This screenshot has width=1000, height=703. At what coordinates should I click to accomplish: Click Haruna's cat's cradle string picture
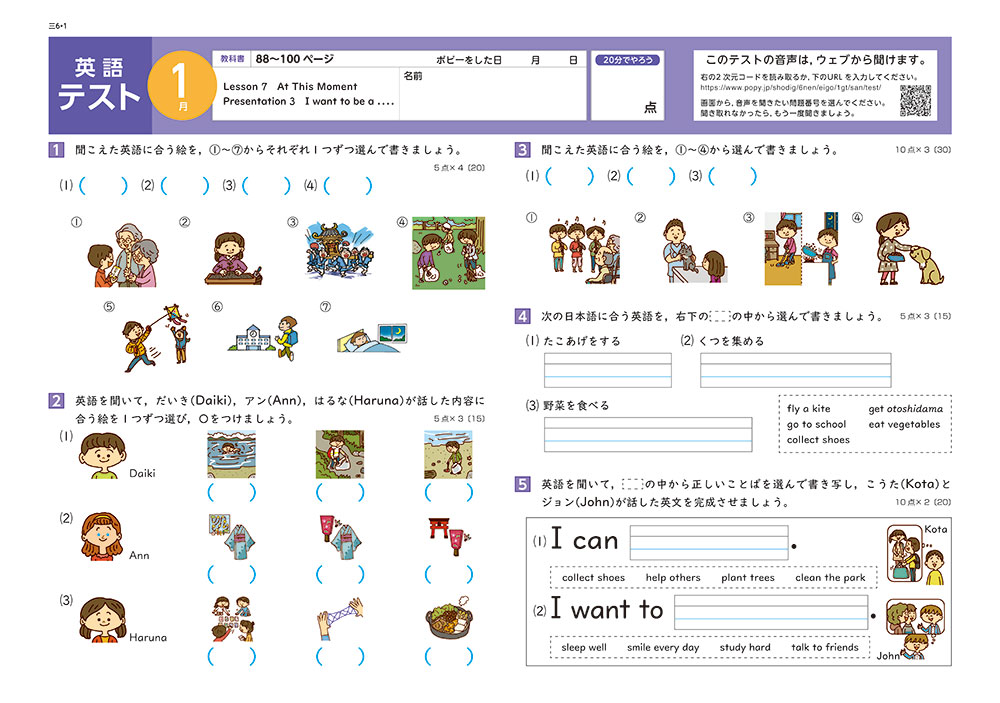pos(341,618)
